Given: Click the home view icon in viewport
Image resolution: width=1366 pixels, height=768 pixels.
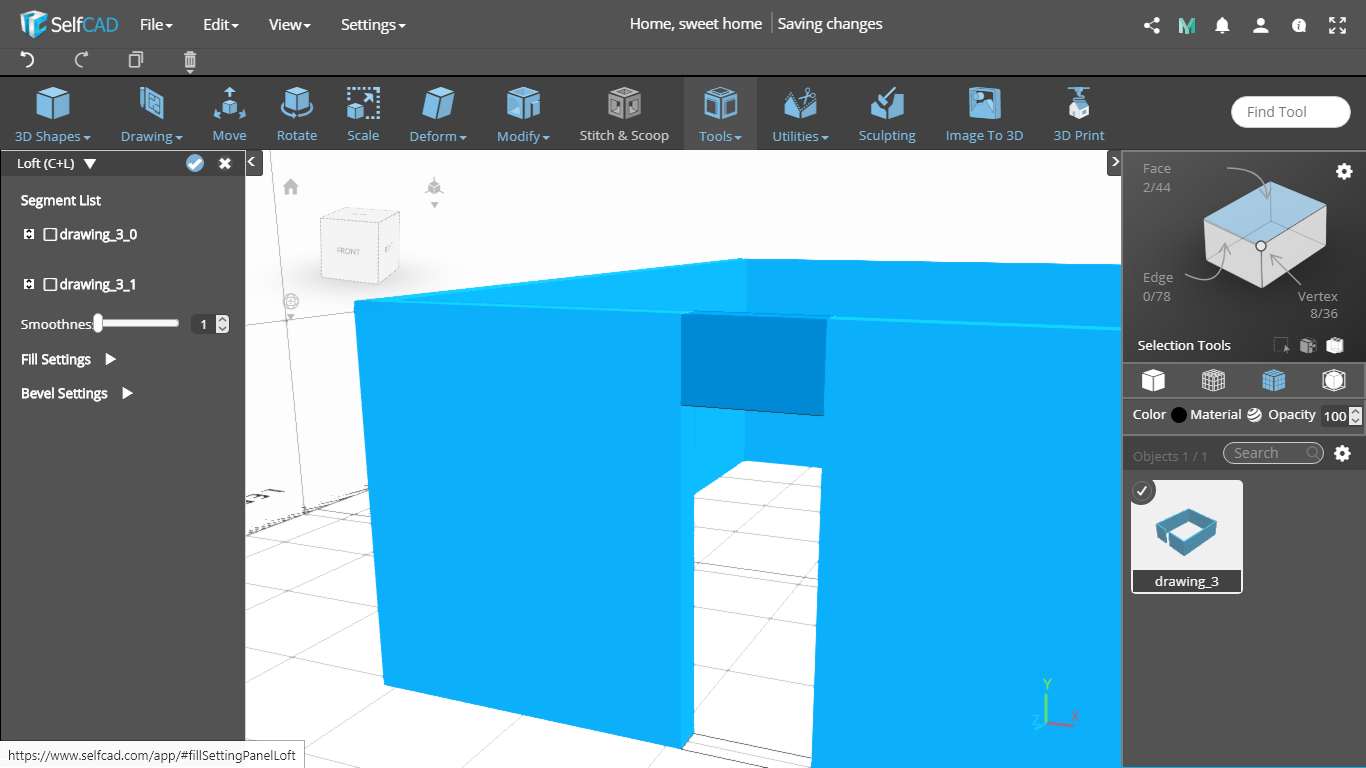Looking at the screenshot, I should 291,186.
